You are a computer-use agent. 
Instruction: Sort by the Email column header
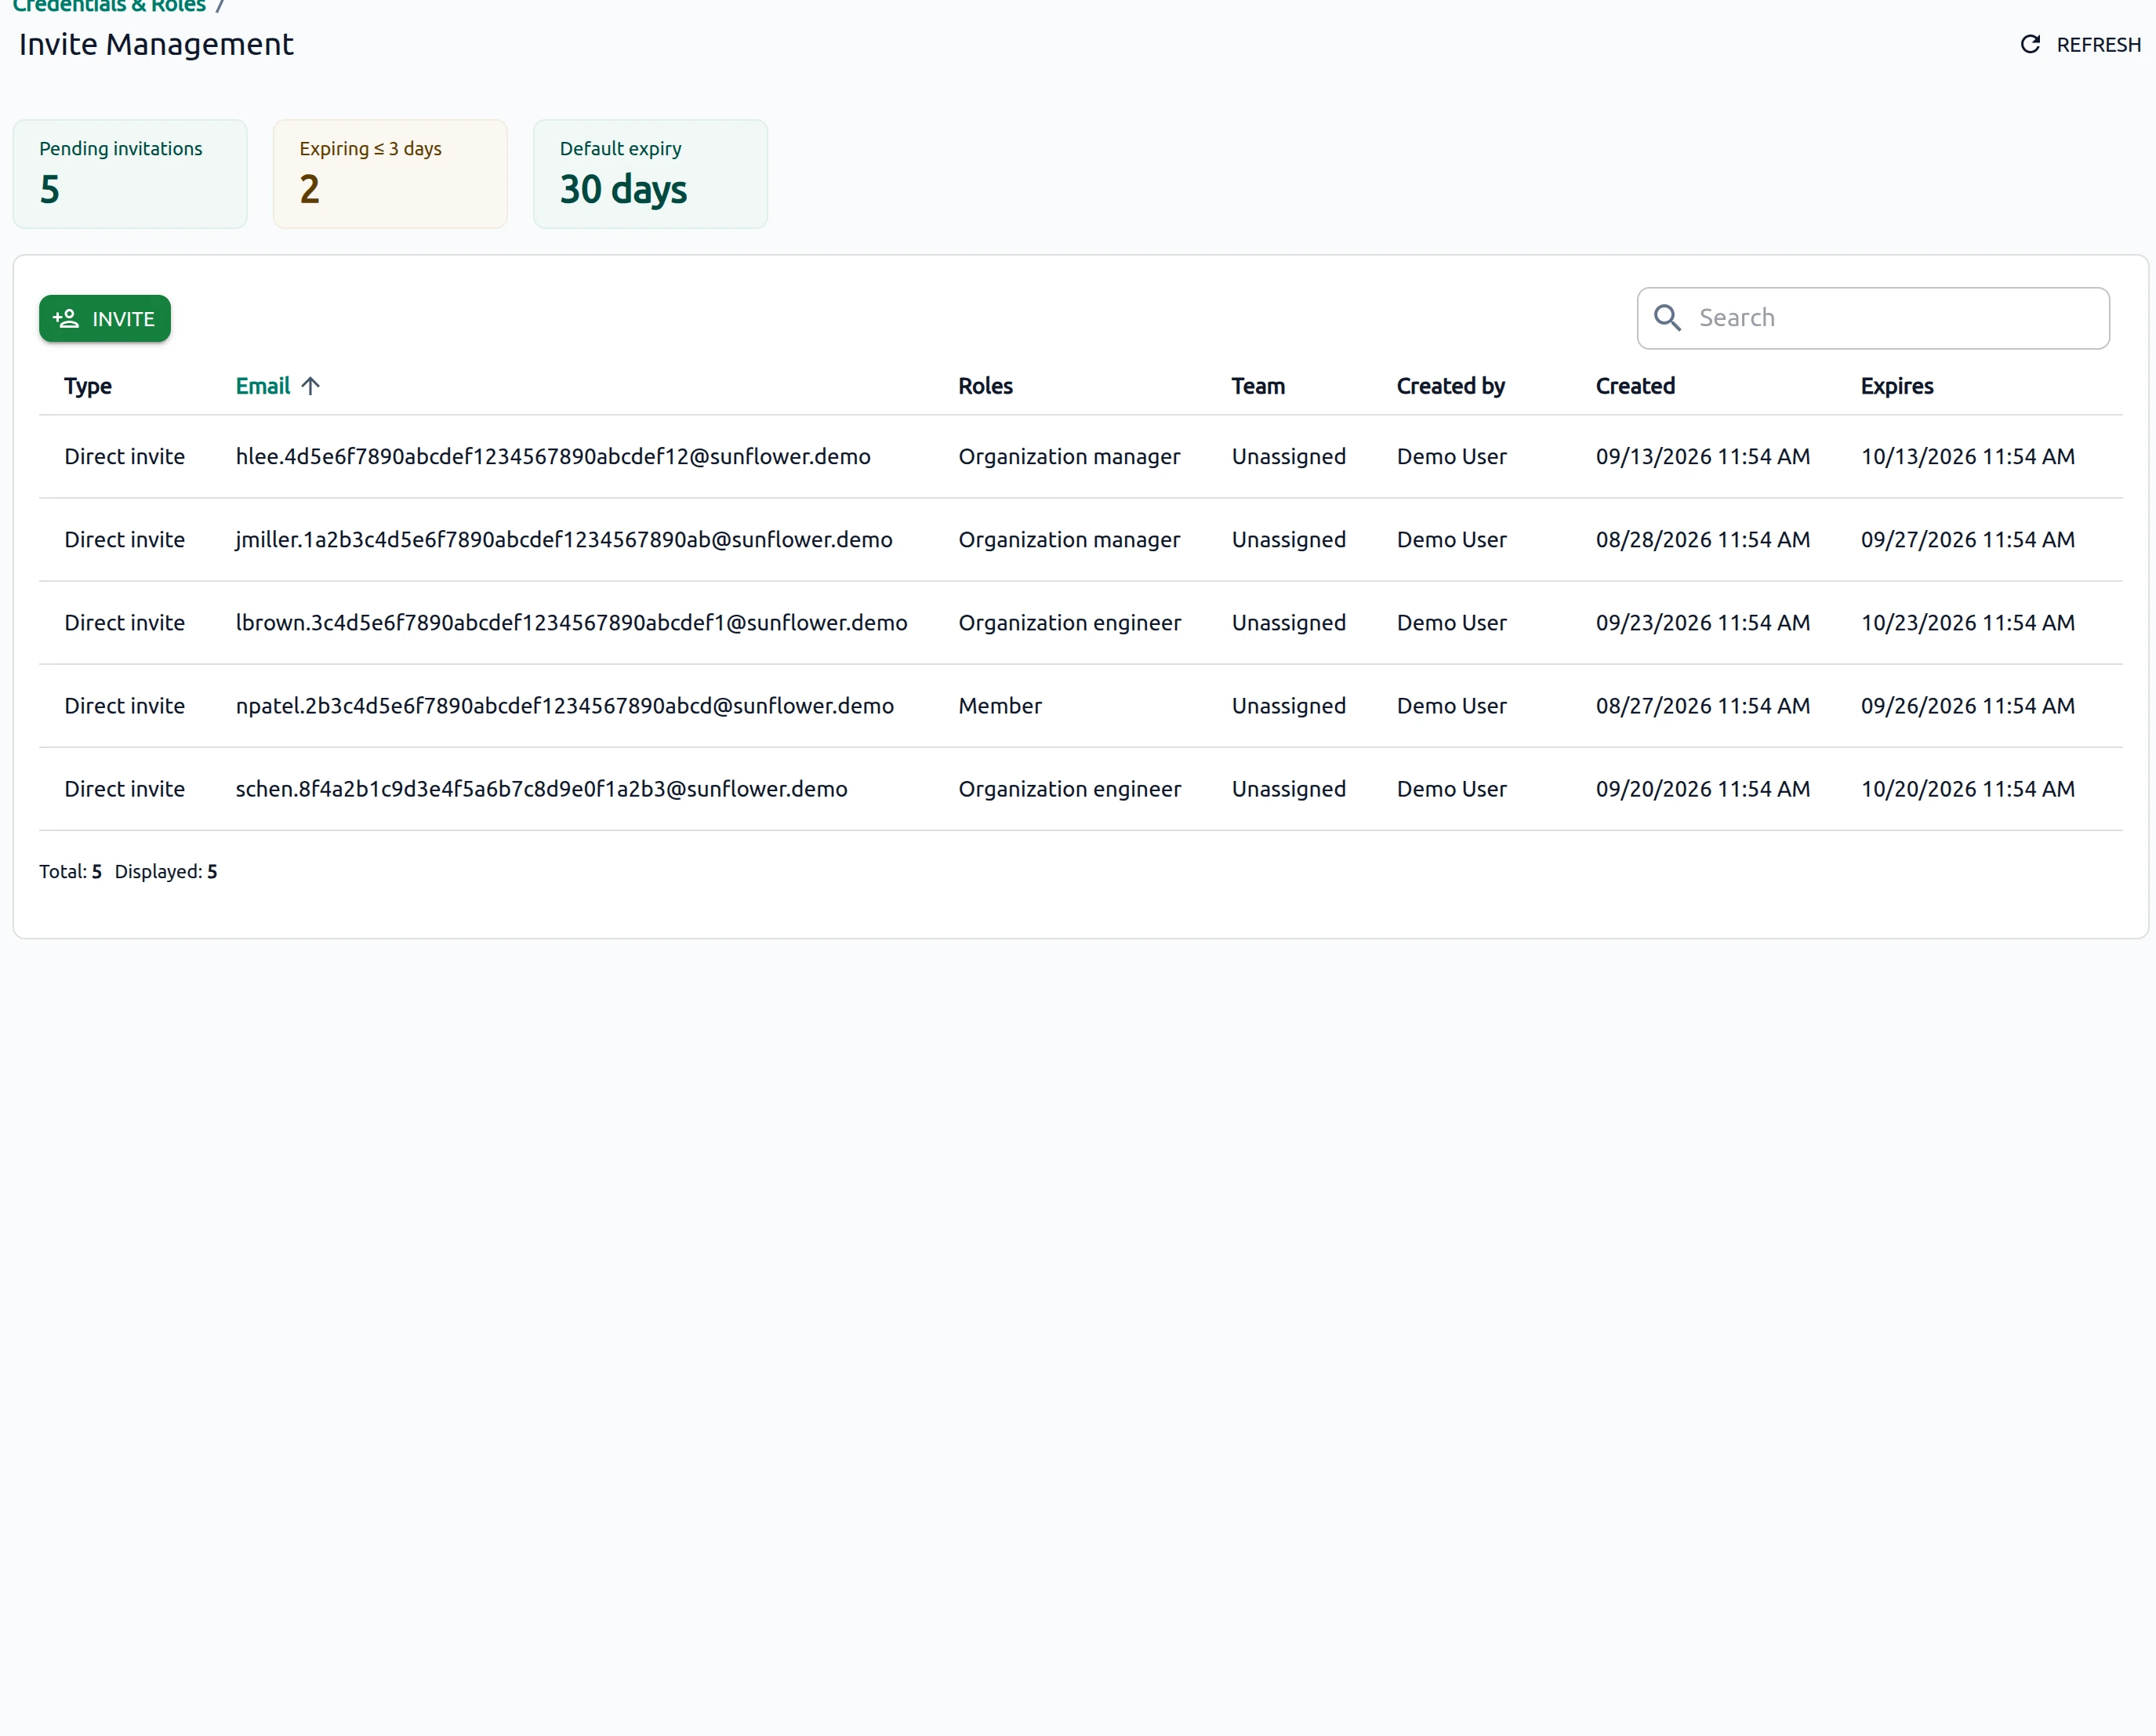(x=263, y=386)
